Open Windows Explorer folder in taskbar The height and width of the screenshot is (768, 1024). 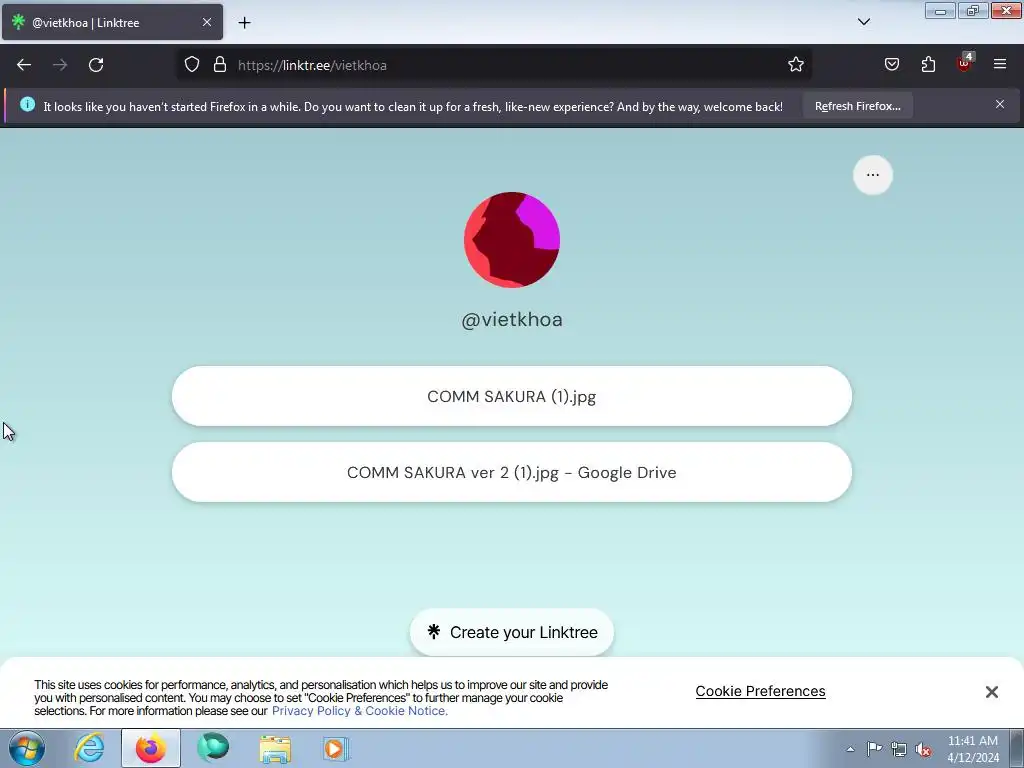(x=275, y=748)
